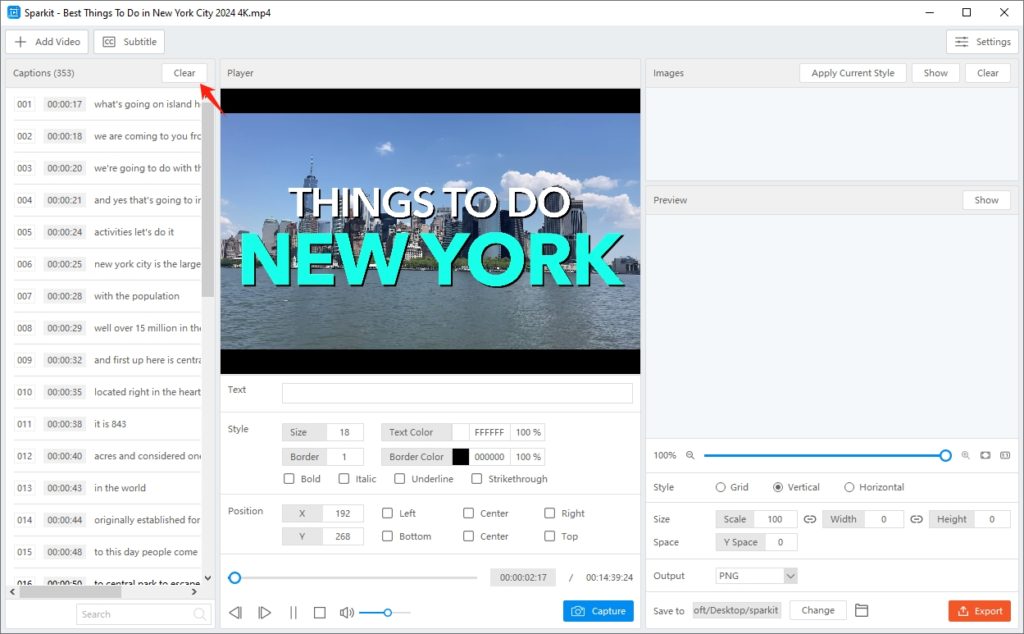
Task: Click the font Size value field
Action: pos(344,432)
